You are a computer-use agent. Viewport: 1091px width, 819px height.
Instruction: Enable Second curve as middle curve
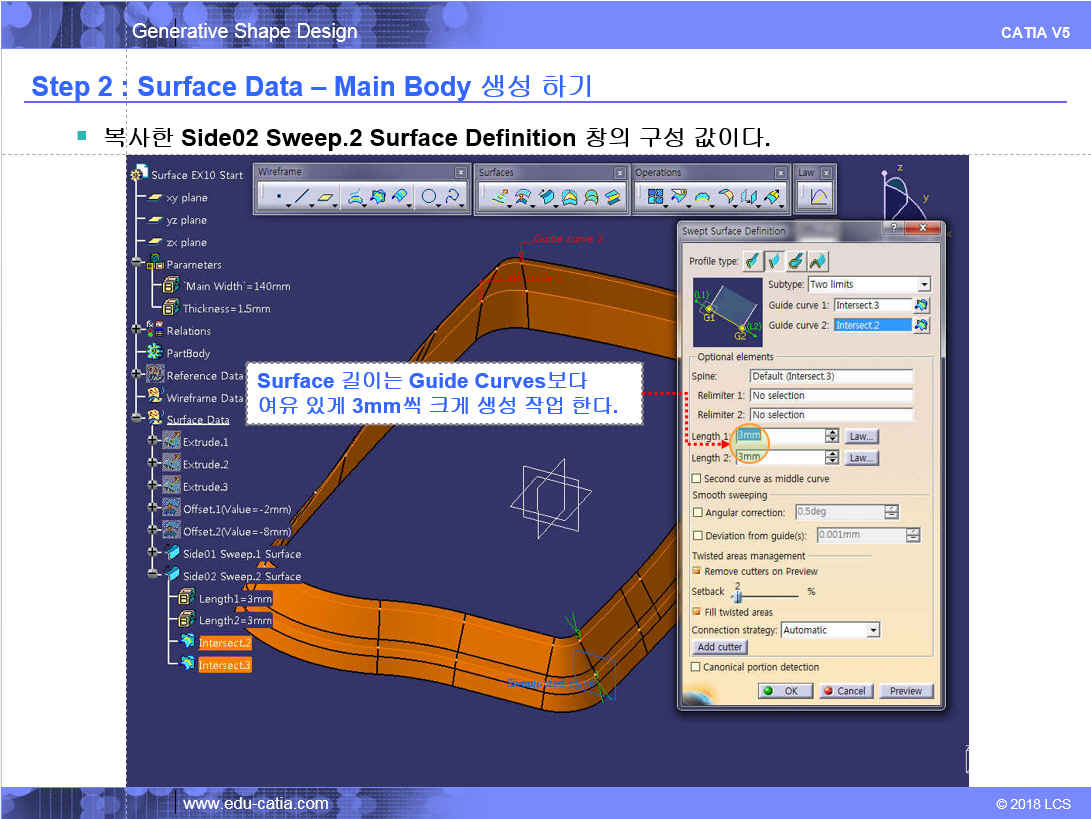(x=697, y=479)
